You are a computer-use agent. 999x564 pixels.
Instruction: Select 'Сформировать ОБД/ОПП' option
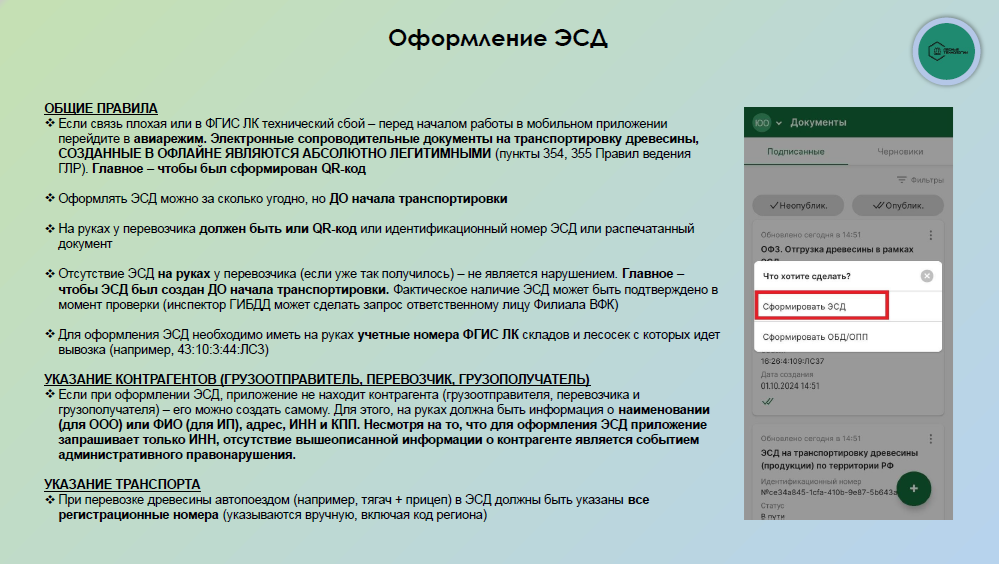(815, 337)
